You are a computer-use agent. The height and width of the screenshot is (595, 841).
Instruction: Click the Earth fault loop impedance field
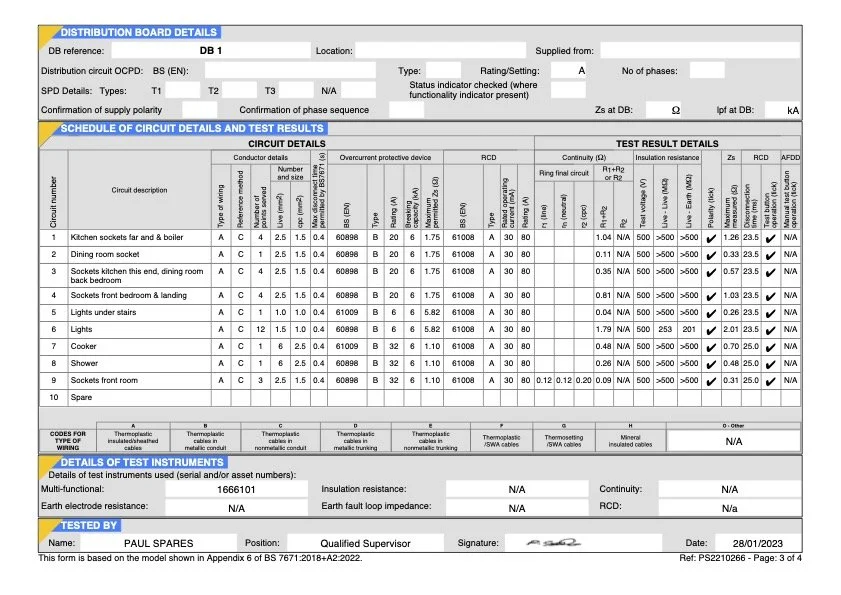coord(517,508)
